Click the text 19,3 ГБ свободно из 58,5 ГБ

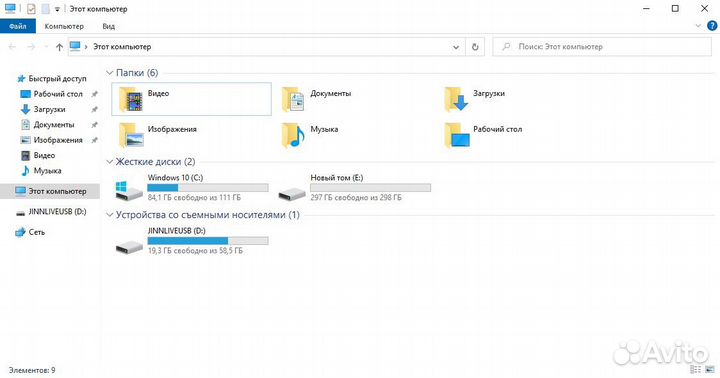click(195, 251)
